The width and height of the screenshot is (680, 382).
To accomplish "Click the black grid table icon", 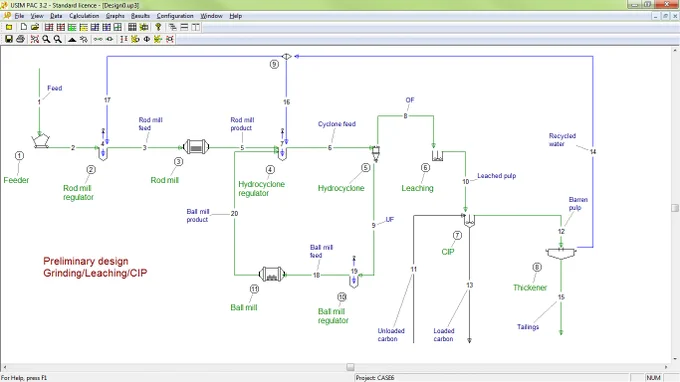I will 132,27.
